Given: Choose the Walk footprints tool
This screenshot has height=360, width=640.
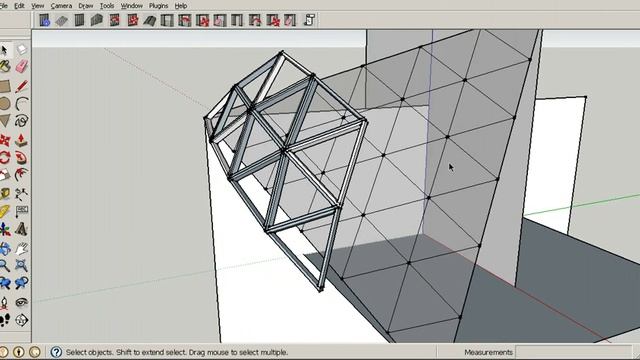Looking at the screenshot, I should point(4,320).
